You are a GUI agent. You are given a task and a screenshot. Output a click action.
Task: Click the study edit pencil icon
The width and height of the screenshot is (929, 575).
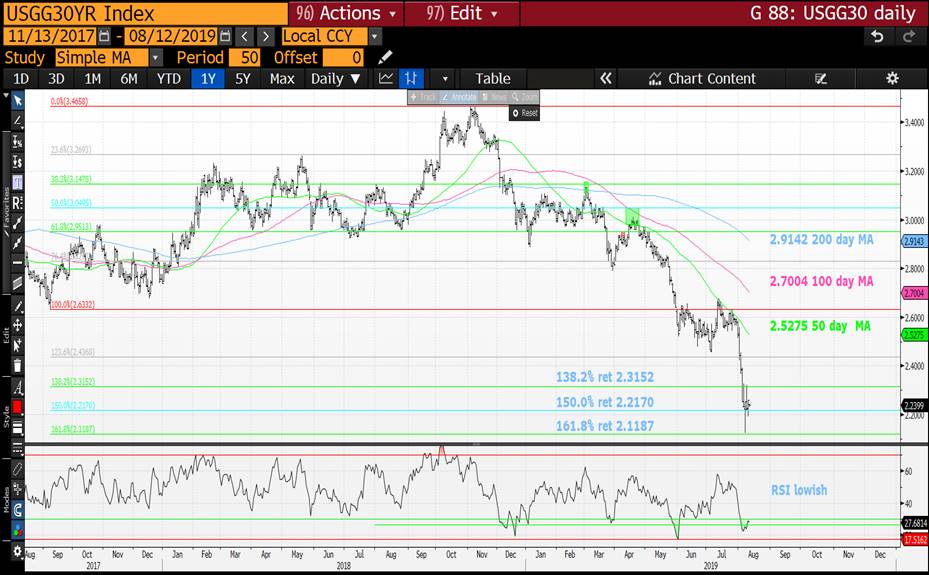click(385, 57)
